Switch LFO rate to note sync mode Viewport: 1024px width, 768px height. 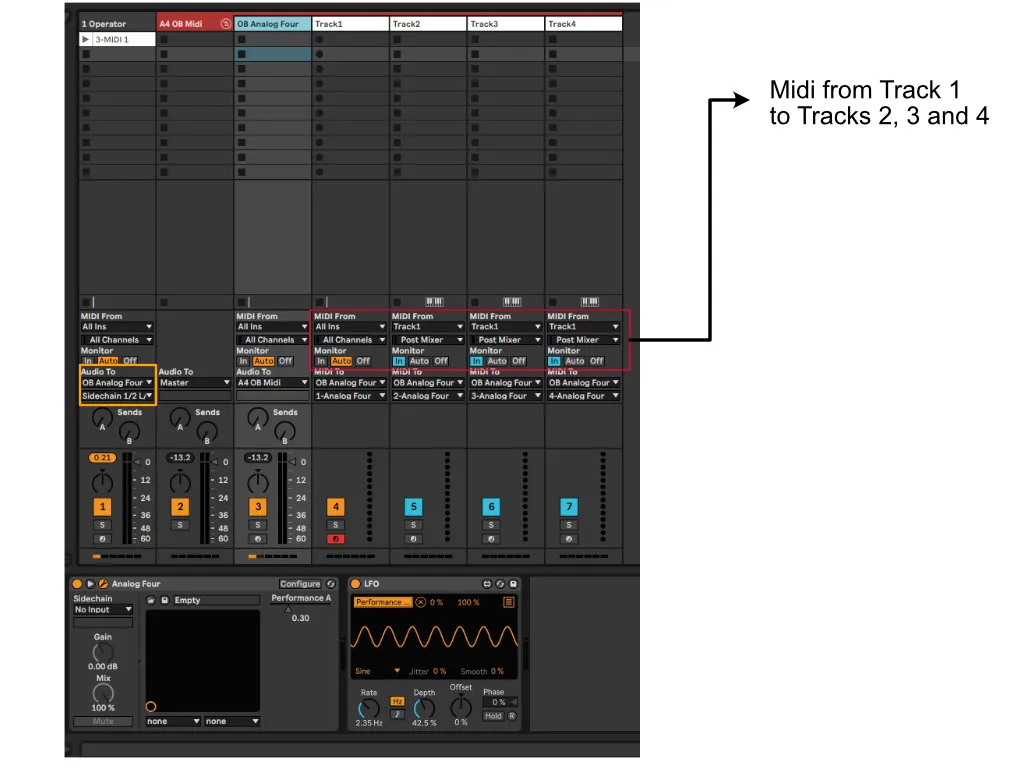pyautogui.click(x=397, y=714)
